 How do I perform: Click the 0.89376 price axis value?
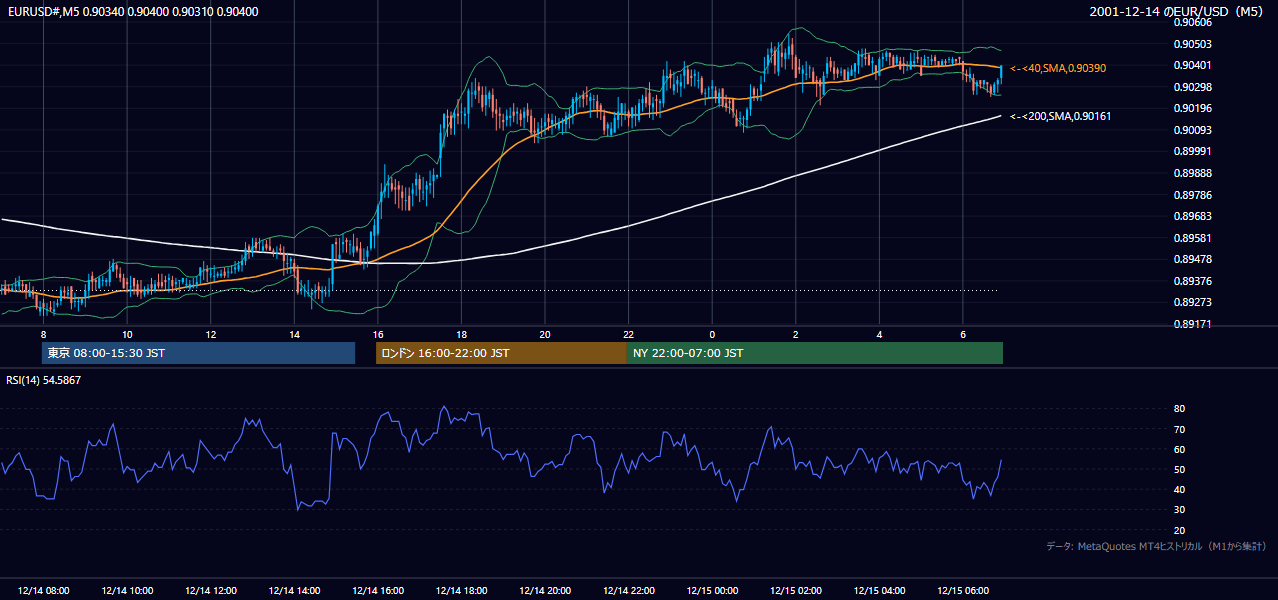click(1193, 281)
